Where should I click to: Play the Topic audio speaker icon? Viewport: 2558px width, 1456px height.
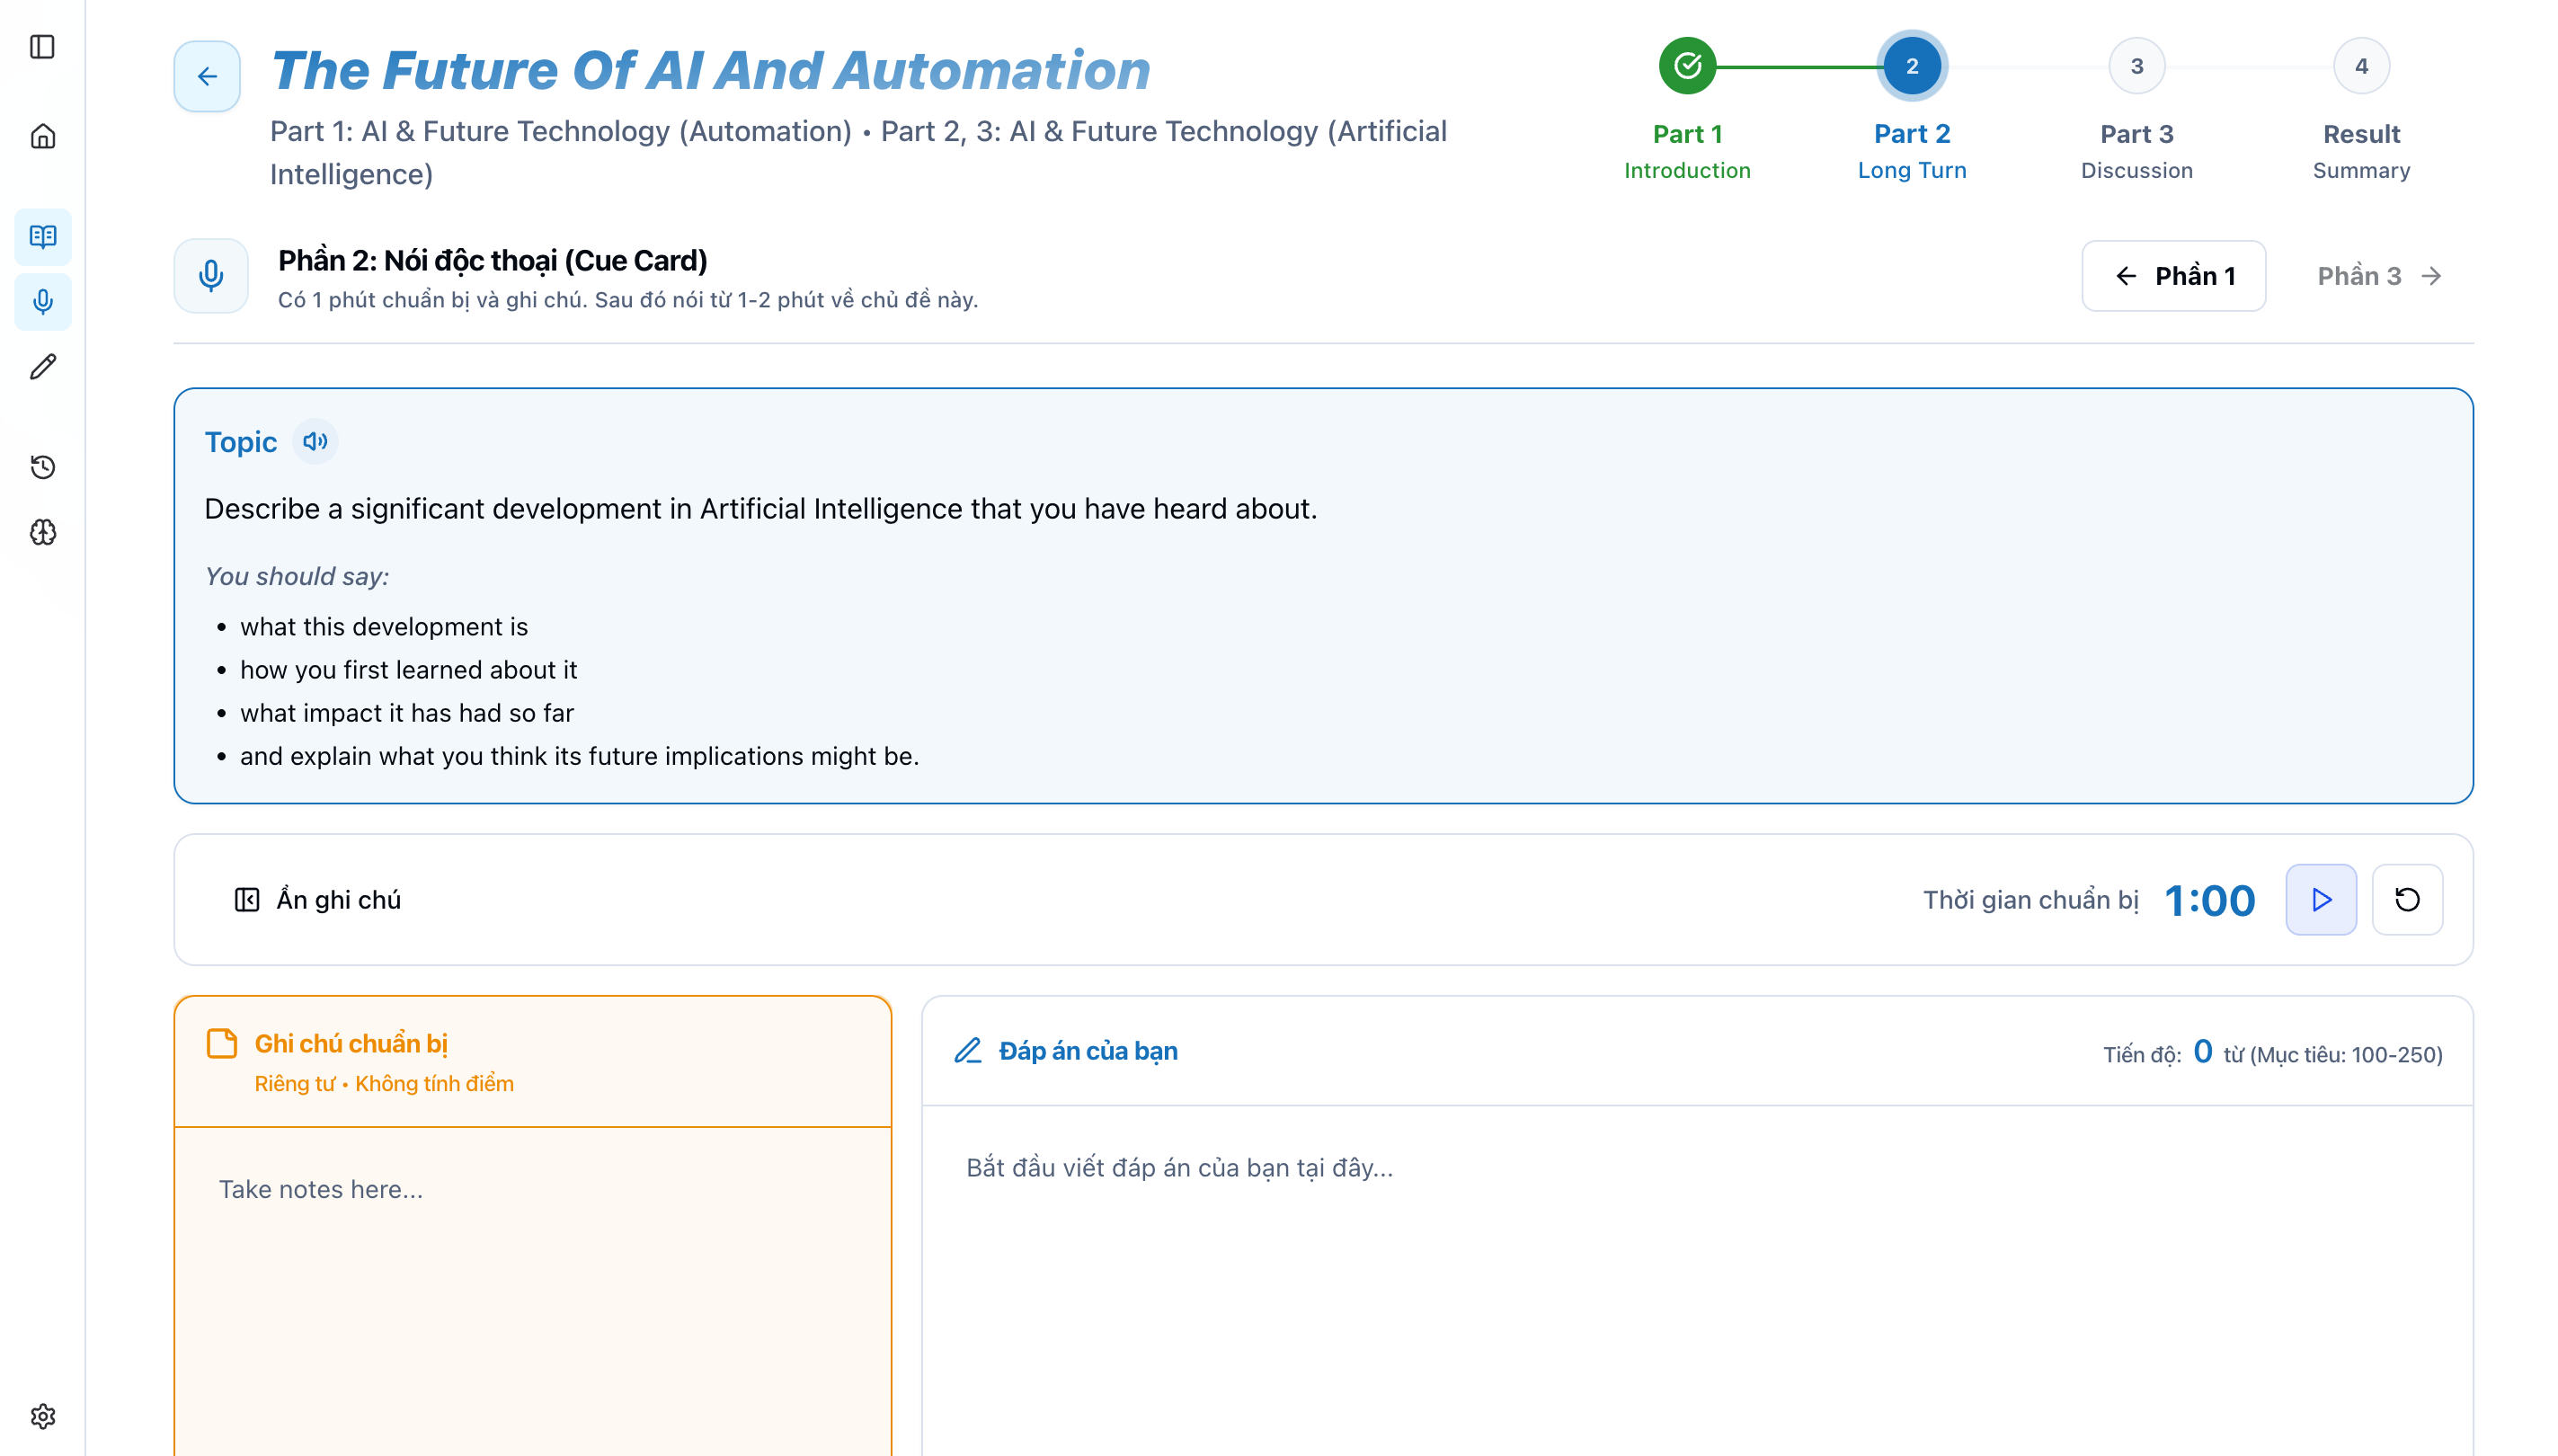pos(315,441)
